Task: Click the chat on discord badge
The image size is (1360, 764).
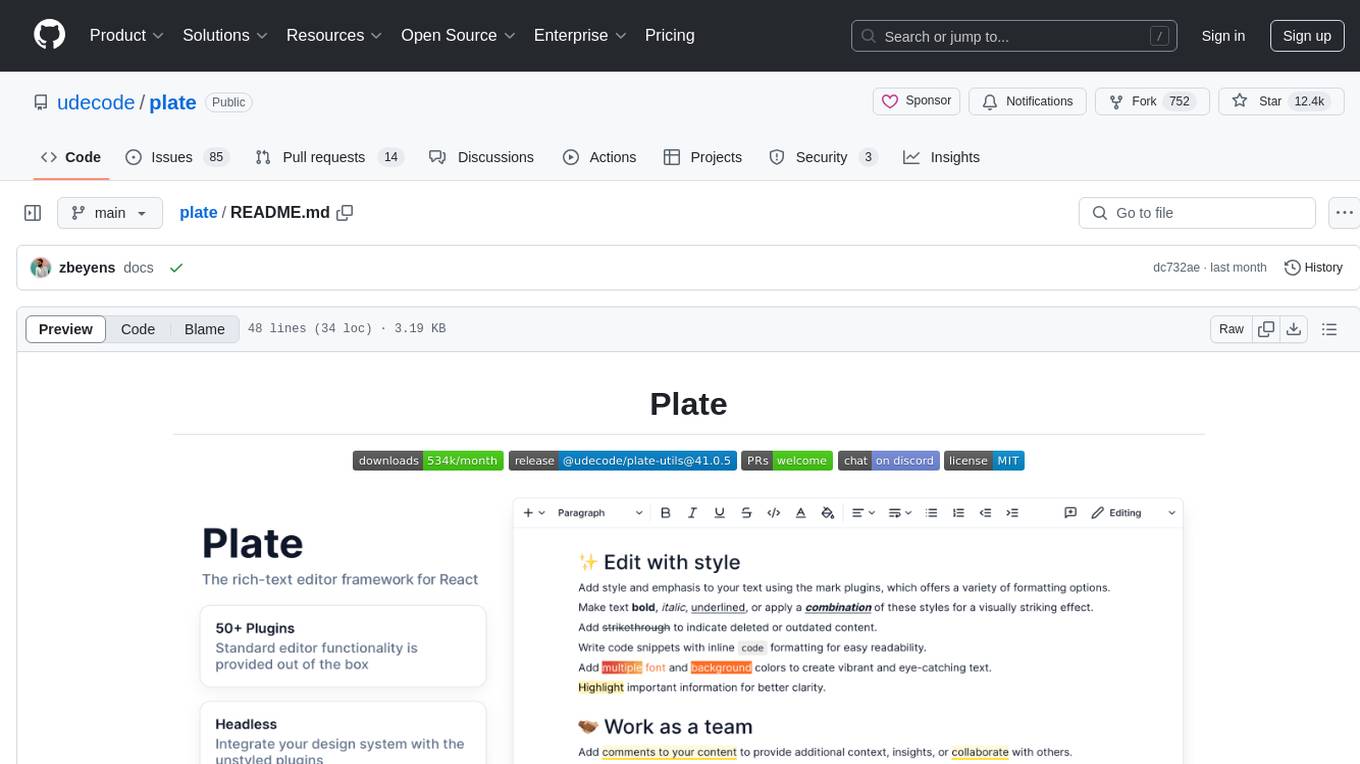Action: (889, 460)
